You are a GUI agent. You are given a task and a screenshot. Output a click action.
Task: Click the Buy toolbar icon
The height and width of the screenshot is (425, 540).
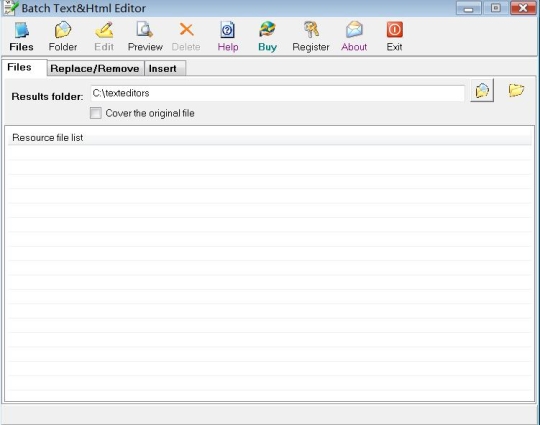267,30
